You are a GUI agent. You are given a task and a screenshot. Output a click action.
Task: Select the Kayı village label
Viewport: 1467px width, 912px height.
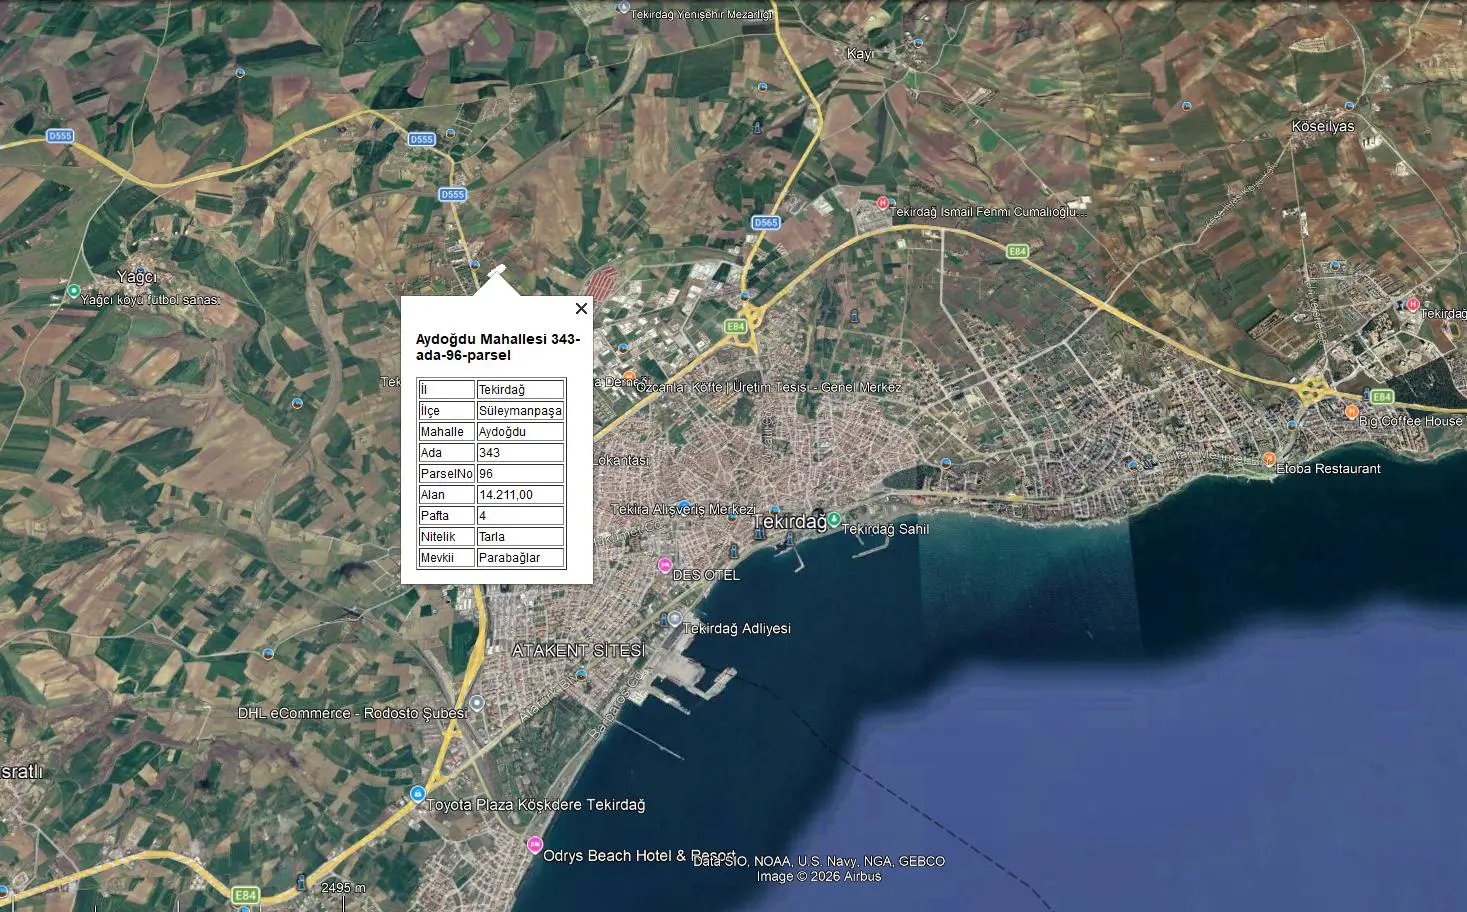(x=860, y=54)
